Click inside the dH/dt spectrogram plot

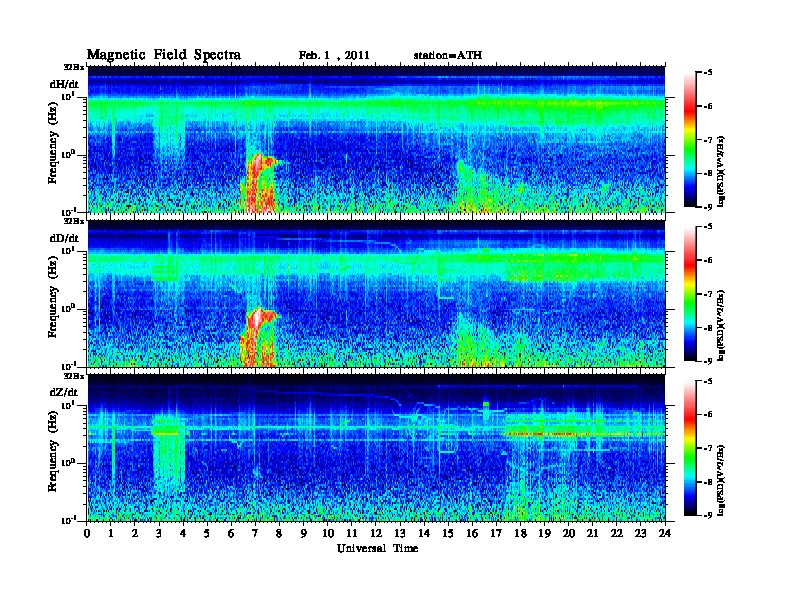coord(376,139)
